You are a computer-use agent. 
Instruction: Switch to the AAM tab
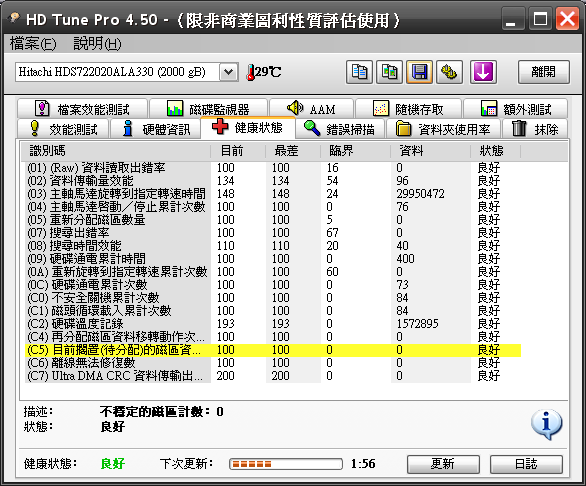click(311, 109)
